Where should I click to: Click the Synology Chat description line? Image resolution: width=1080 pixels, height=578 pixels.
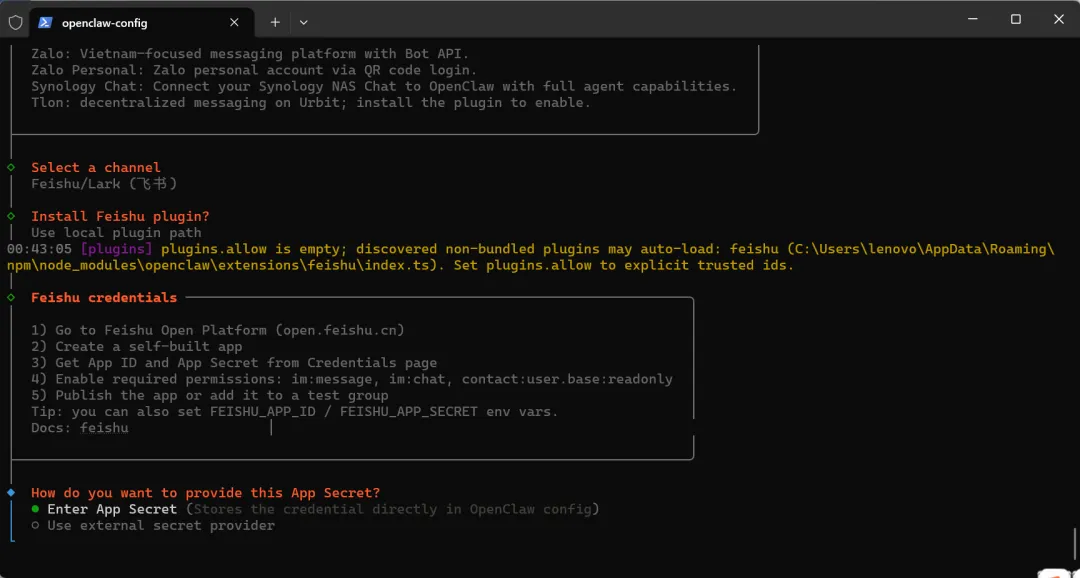[384, 86]
